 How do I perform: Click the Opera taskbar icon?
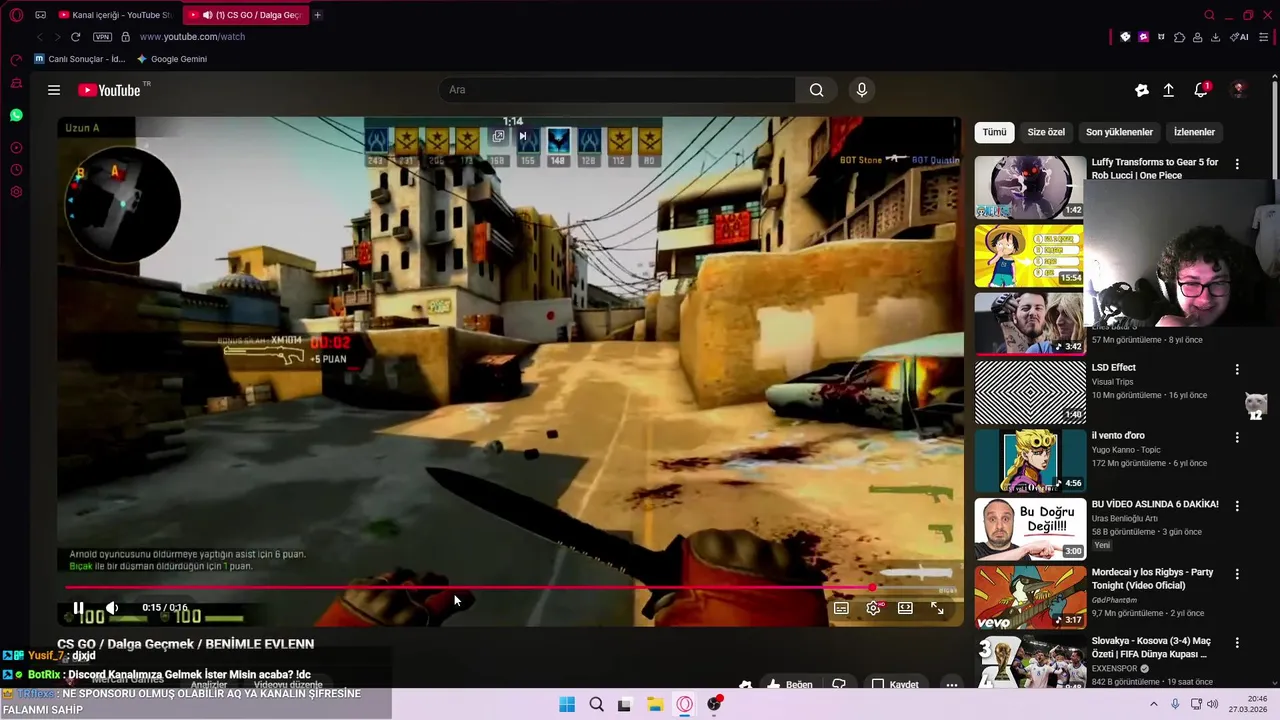(684, 704)
